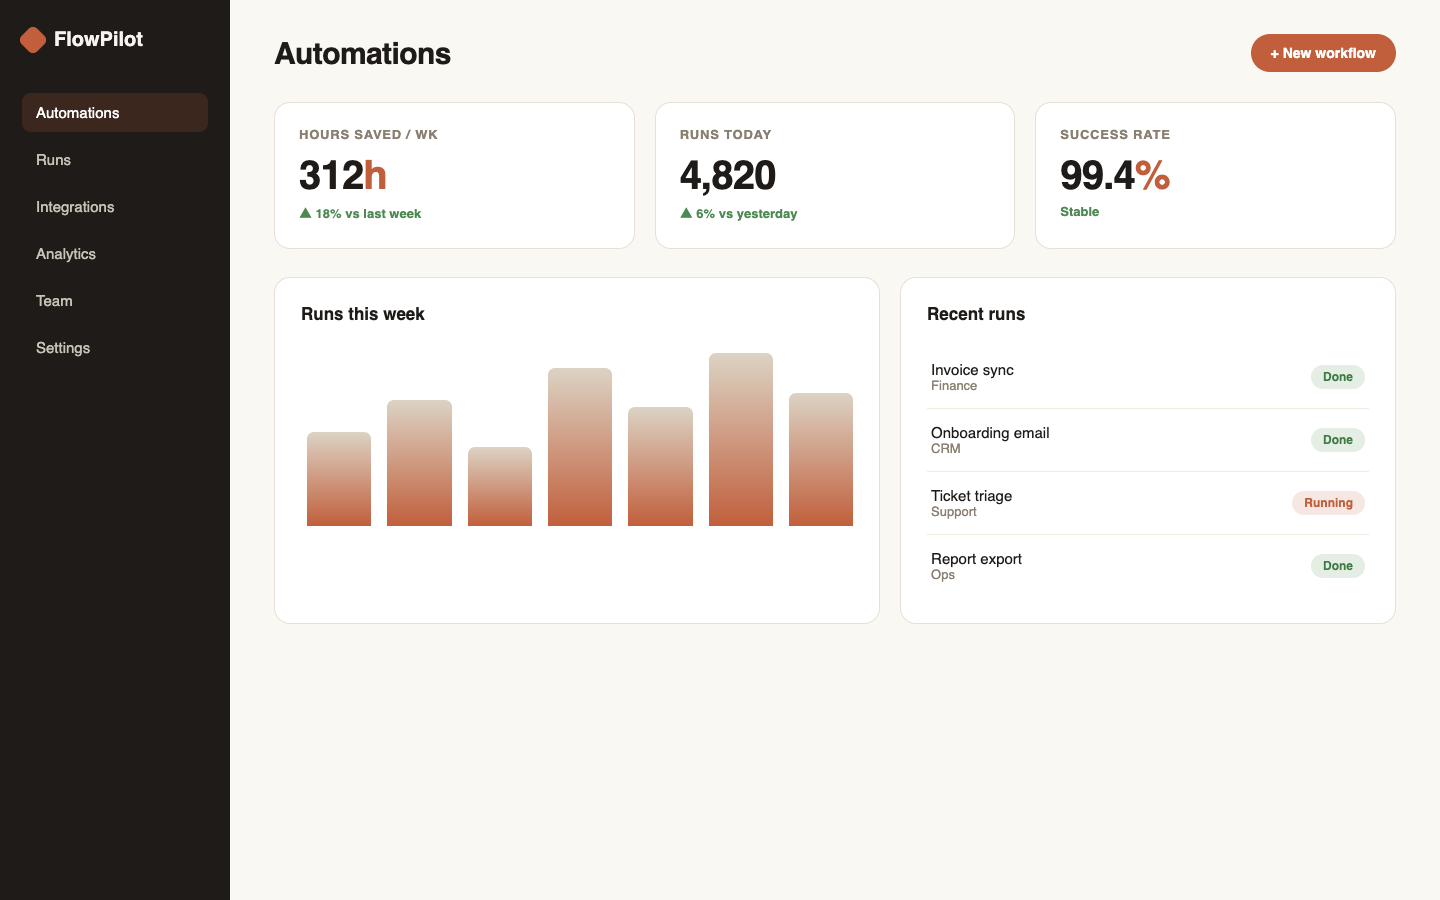The image size is (1440, 900).
Task: Click the CRM label under Onboarding email
Action: coord(946,449)
